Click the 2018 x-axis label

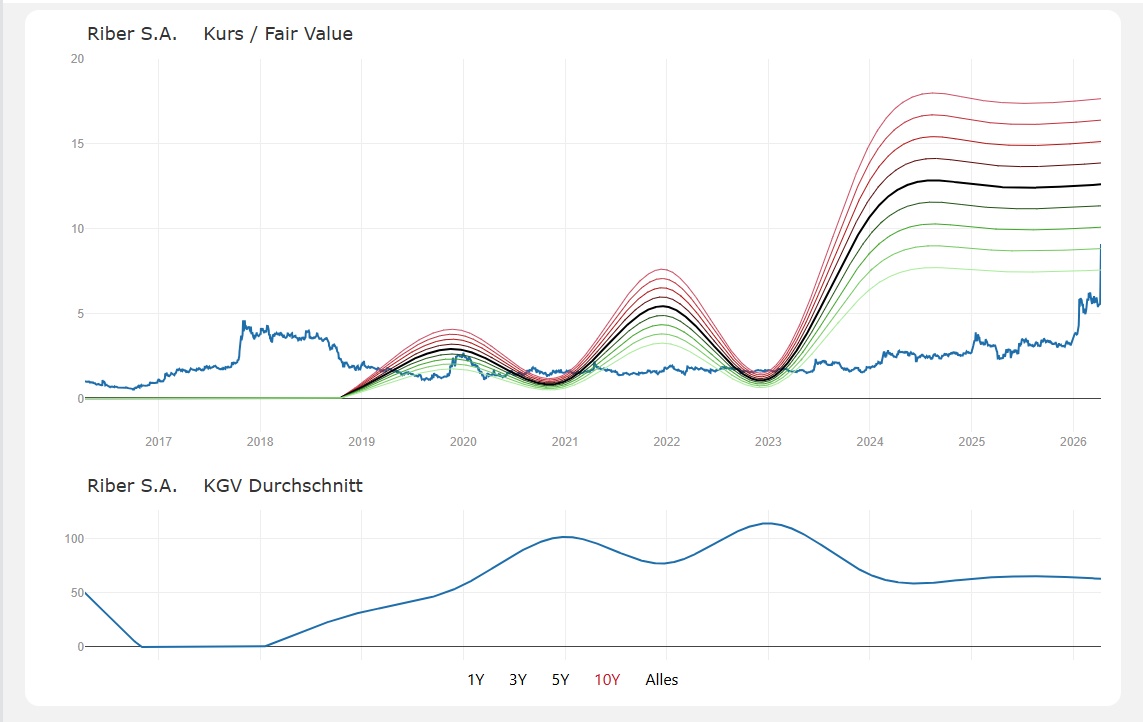click(x=260, y=441)
